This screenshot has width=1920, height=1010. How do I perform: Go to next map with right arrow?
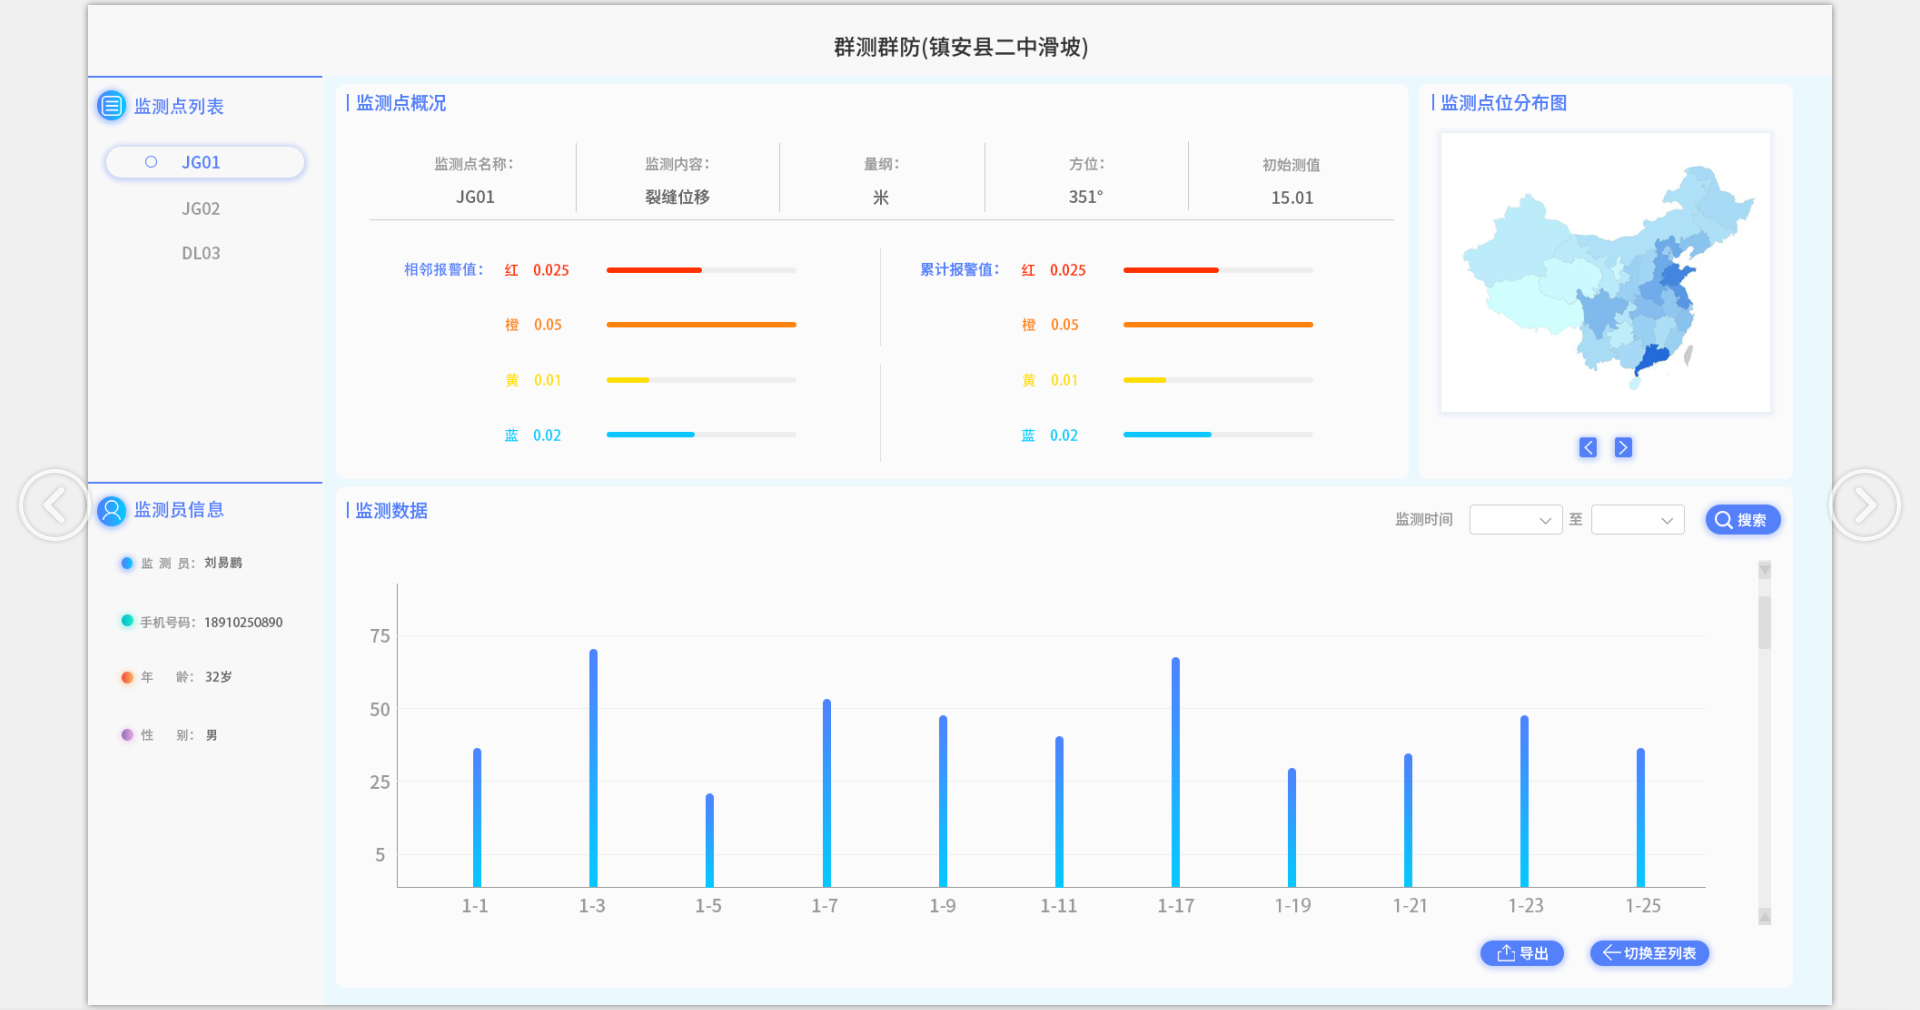click(1623, 448)
